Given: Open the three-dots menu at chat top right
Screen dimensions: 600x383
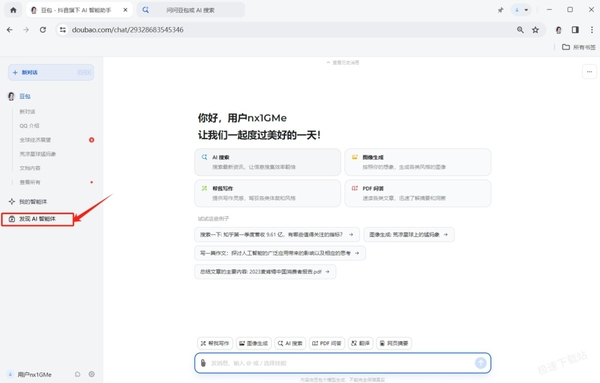Looking at the screenshot, I should [x=589, y=72].
